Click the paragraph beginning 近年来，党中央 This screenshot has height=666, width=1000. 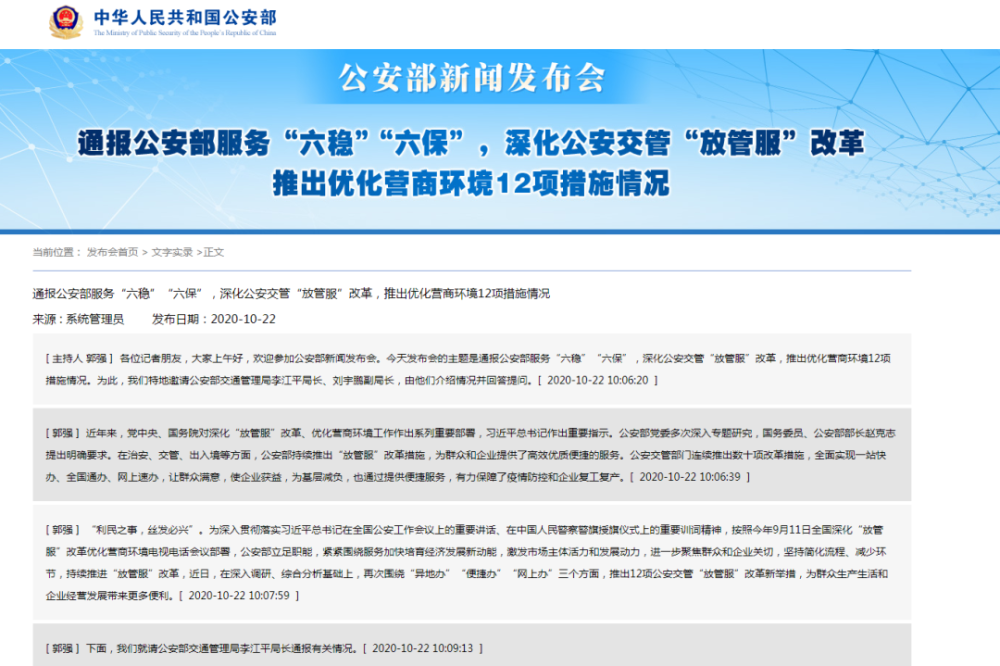click(472, 455)
